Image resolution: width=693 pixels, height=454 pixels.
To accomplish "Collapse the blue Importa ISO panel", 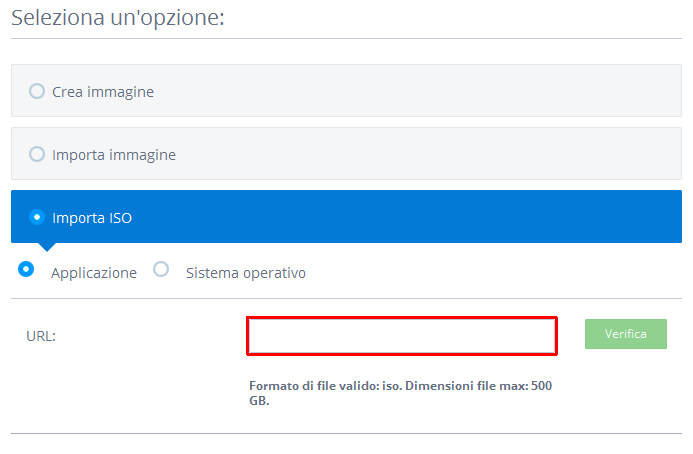I will tap(346, 217).
